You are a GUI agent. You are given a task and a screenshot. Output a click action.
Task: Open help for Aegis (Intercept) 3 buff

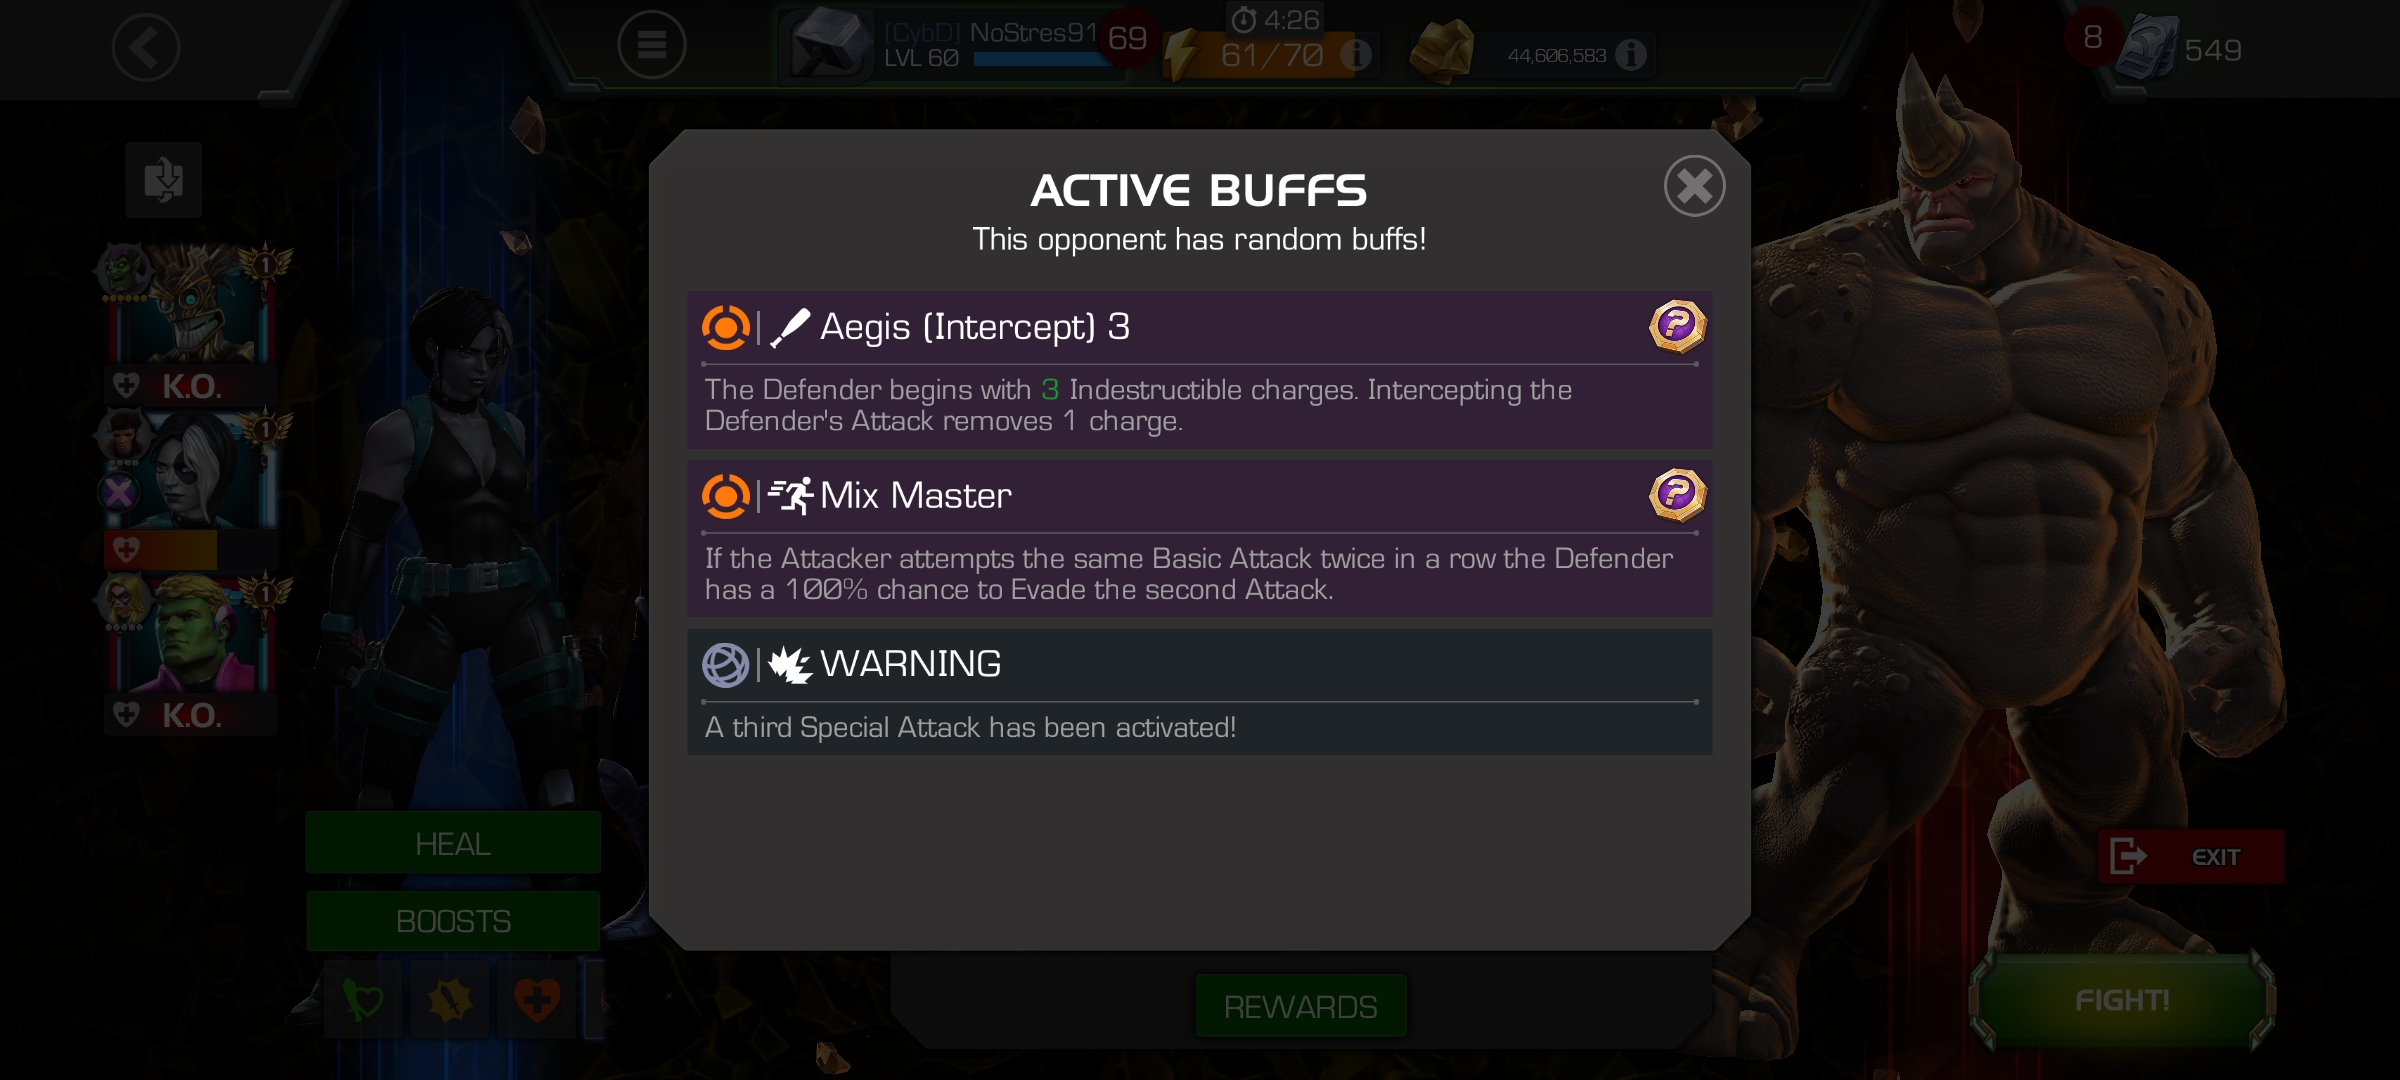point(1677,326)
